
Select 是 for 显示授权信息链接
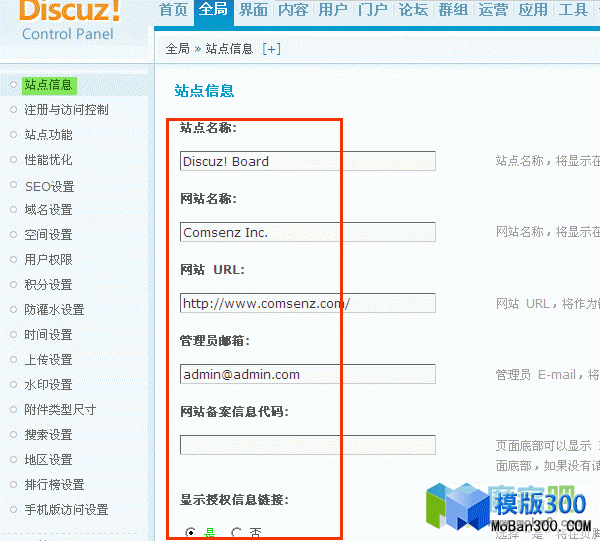click(190, 532)
